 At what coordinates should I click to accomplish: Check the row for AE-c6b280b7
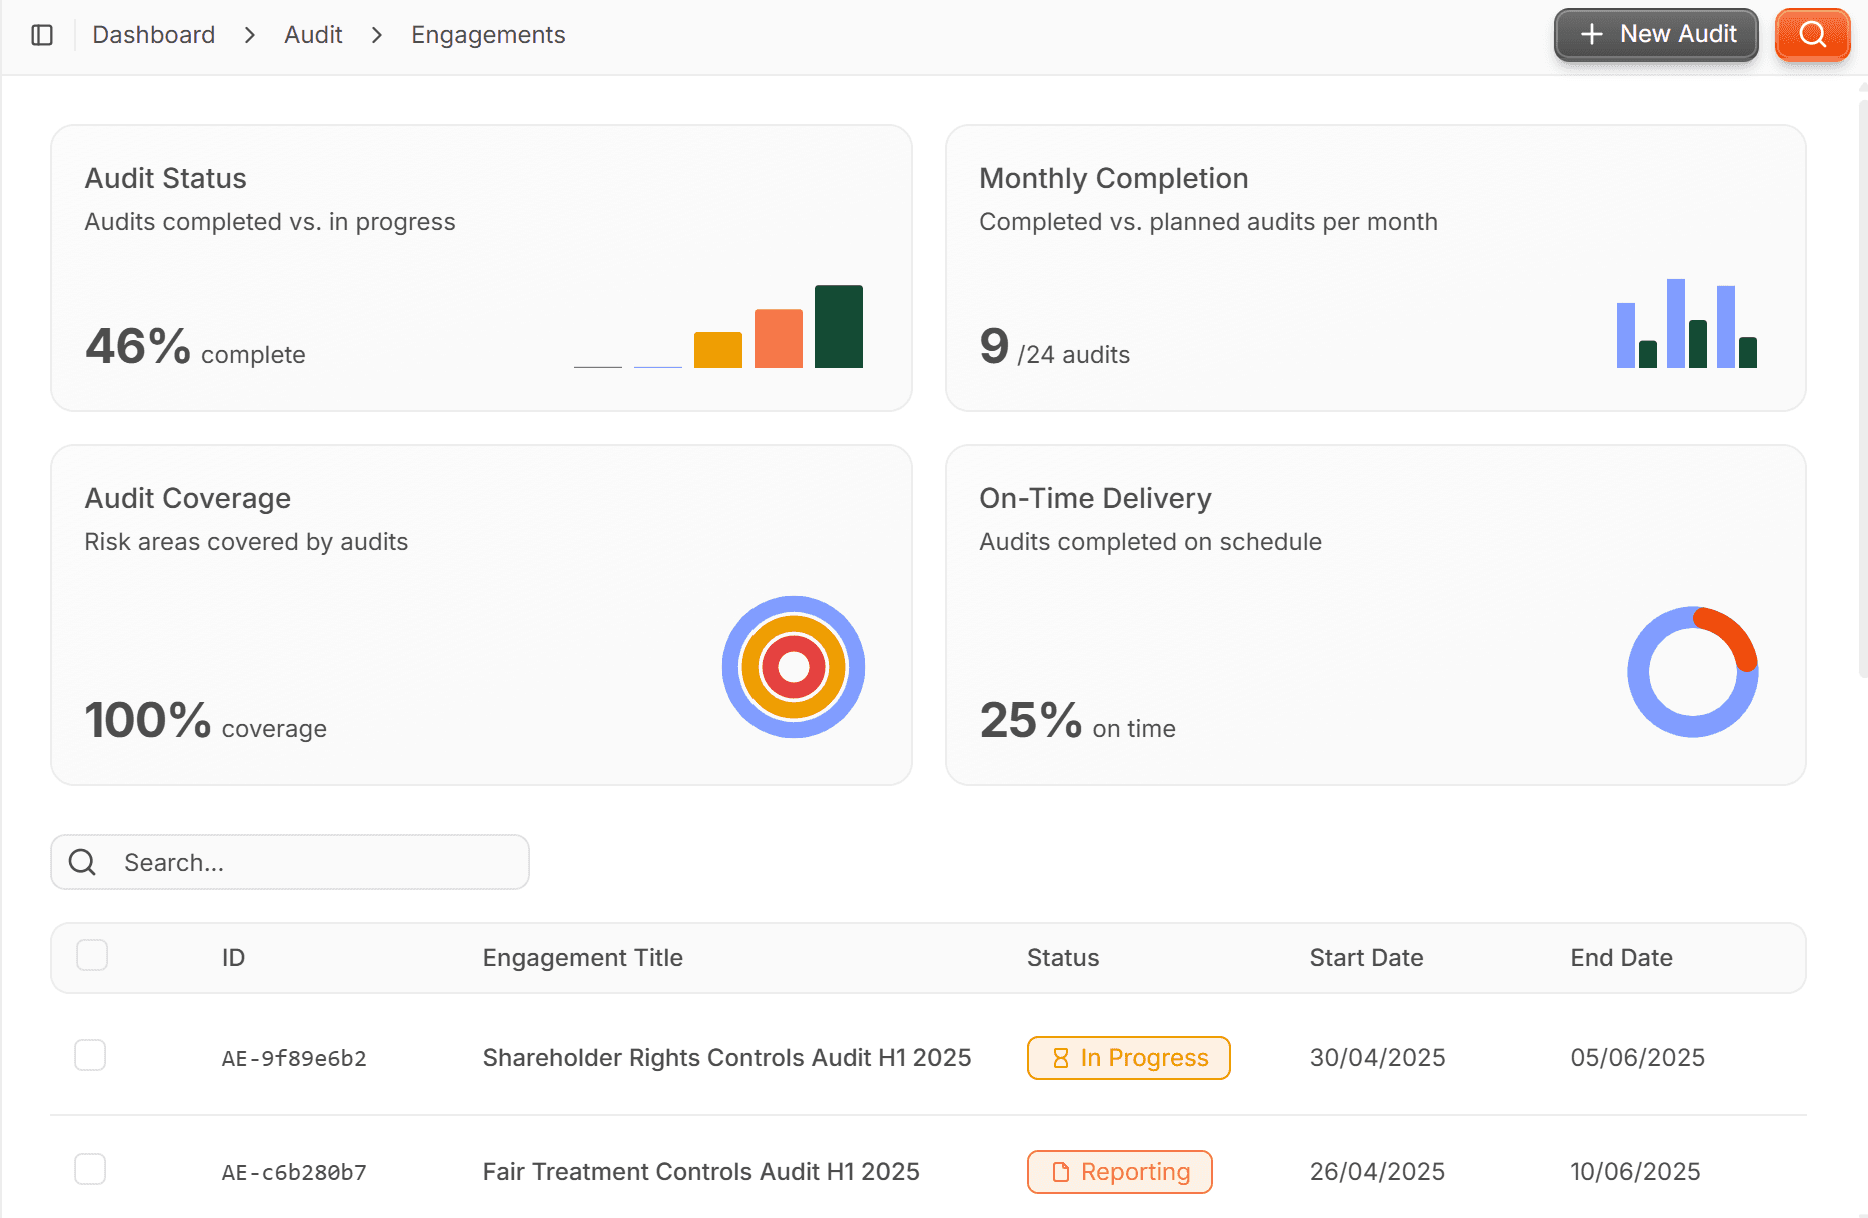tap(90, 1169)
